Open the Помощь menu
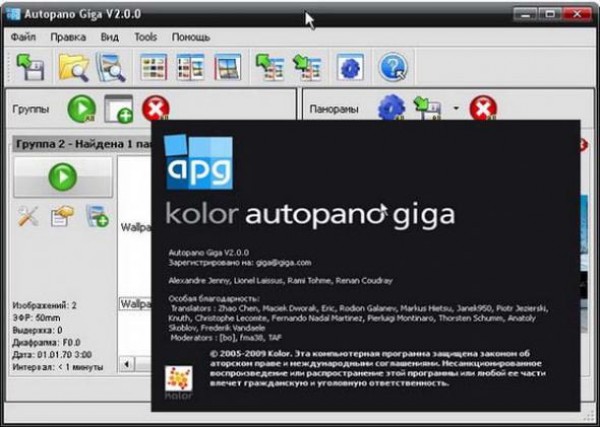 pyautogui.click(x=191, y=37)
